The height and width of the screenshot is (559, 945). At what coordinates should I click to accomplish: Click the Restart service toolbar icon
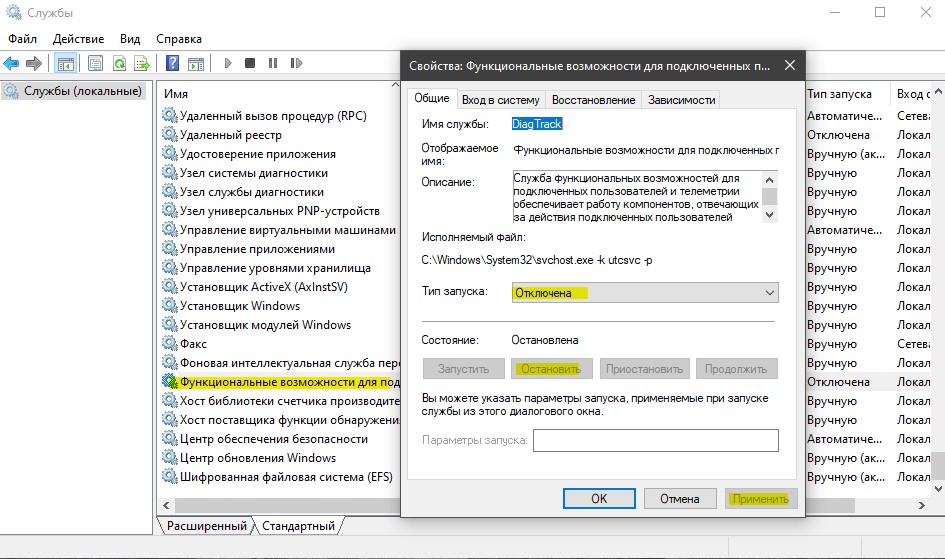coord(296,63)
